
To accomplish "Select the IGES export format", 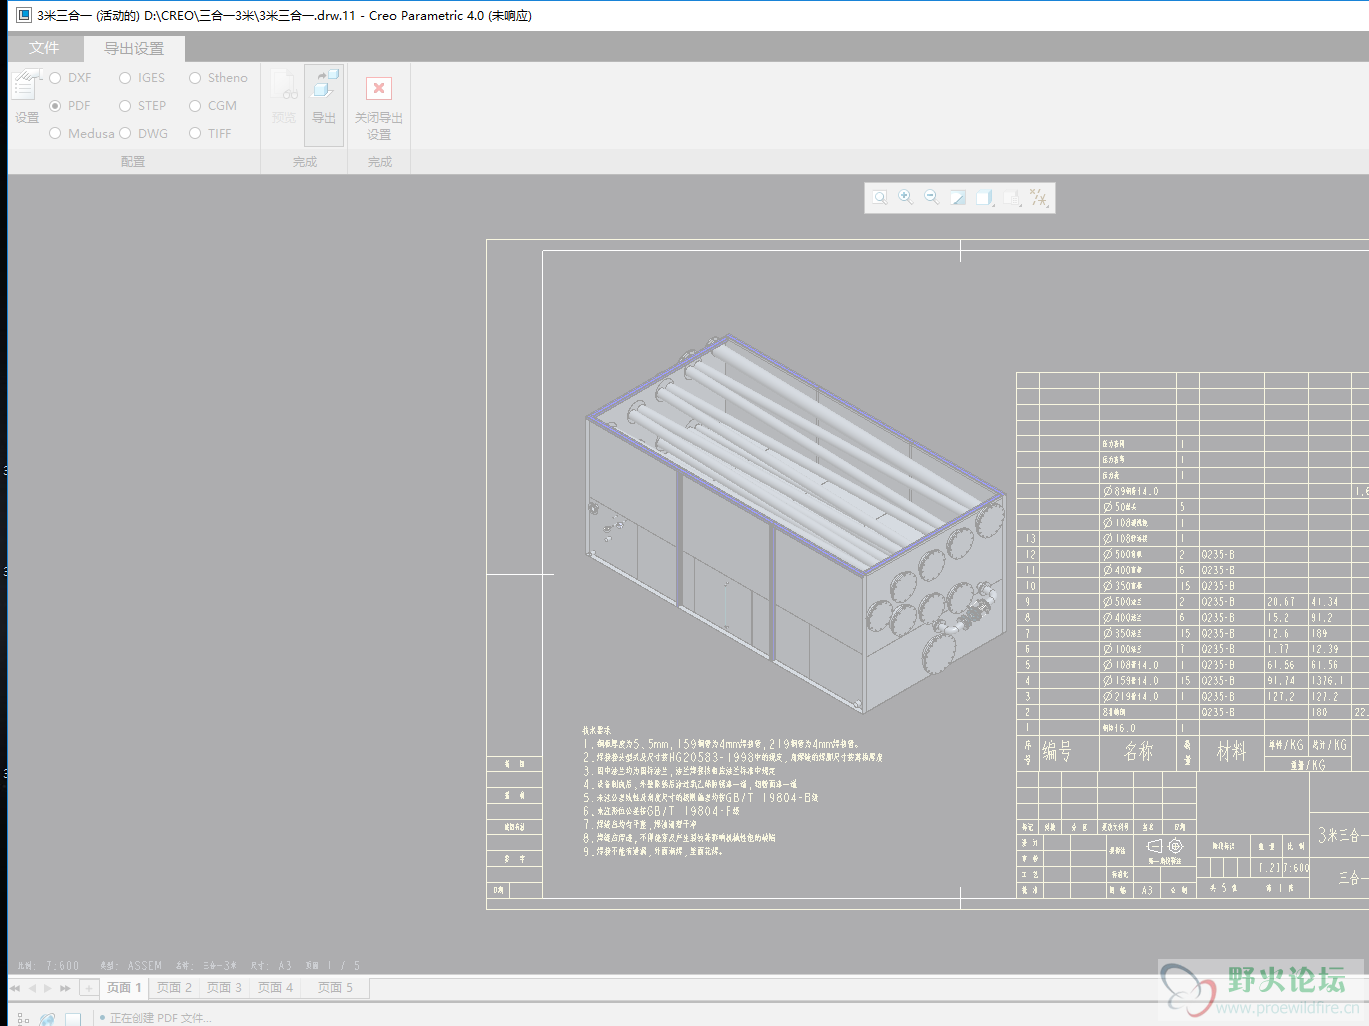I will click(142, 78).
